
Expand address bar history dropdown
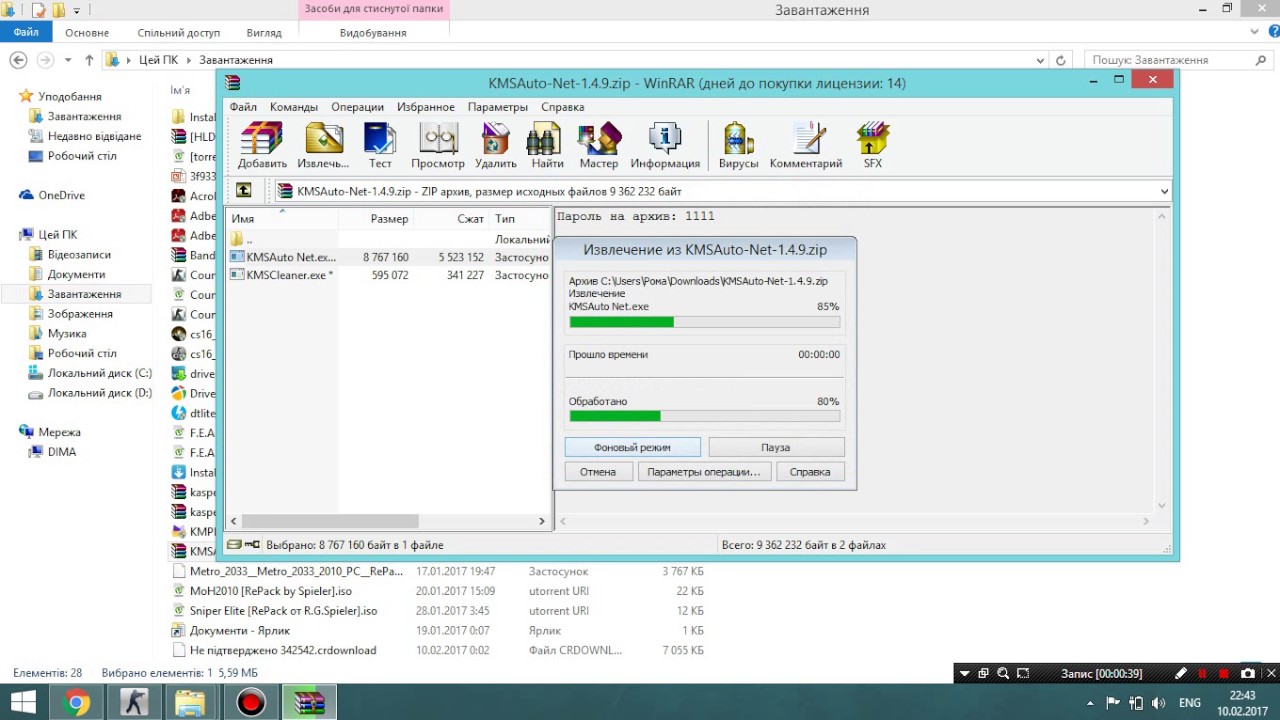(1042, 60)
